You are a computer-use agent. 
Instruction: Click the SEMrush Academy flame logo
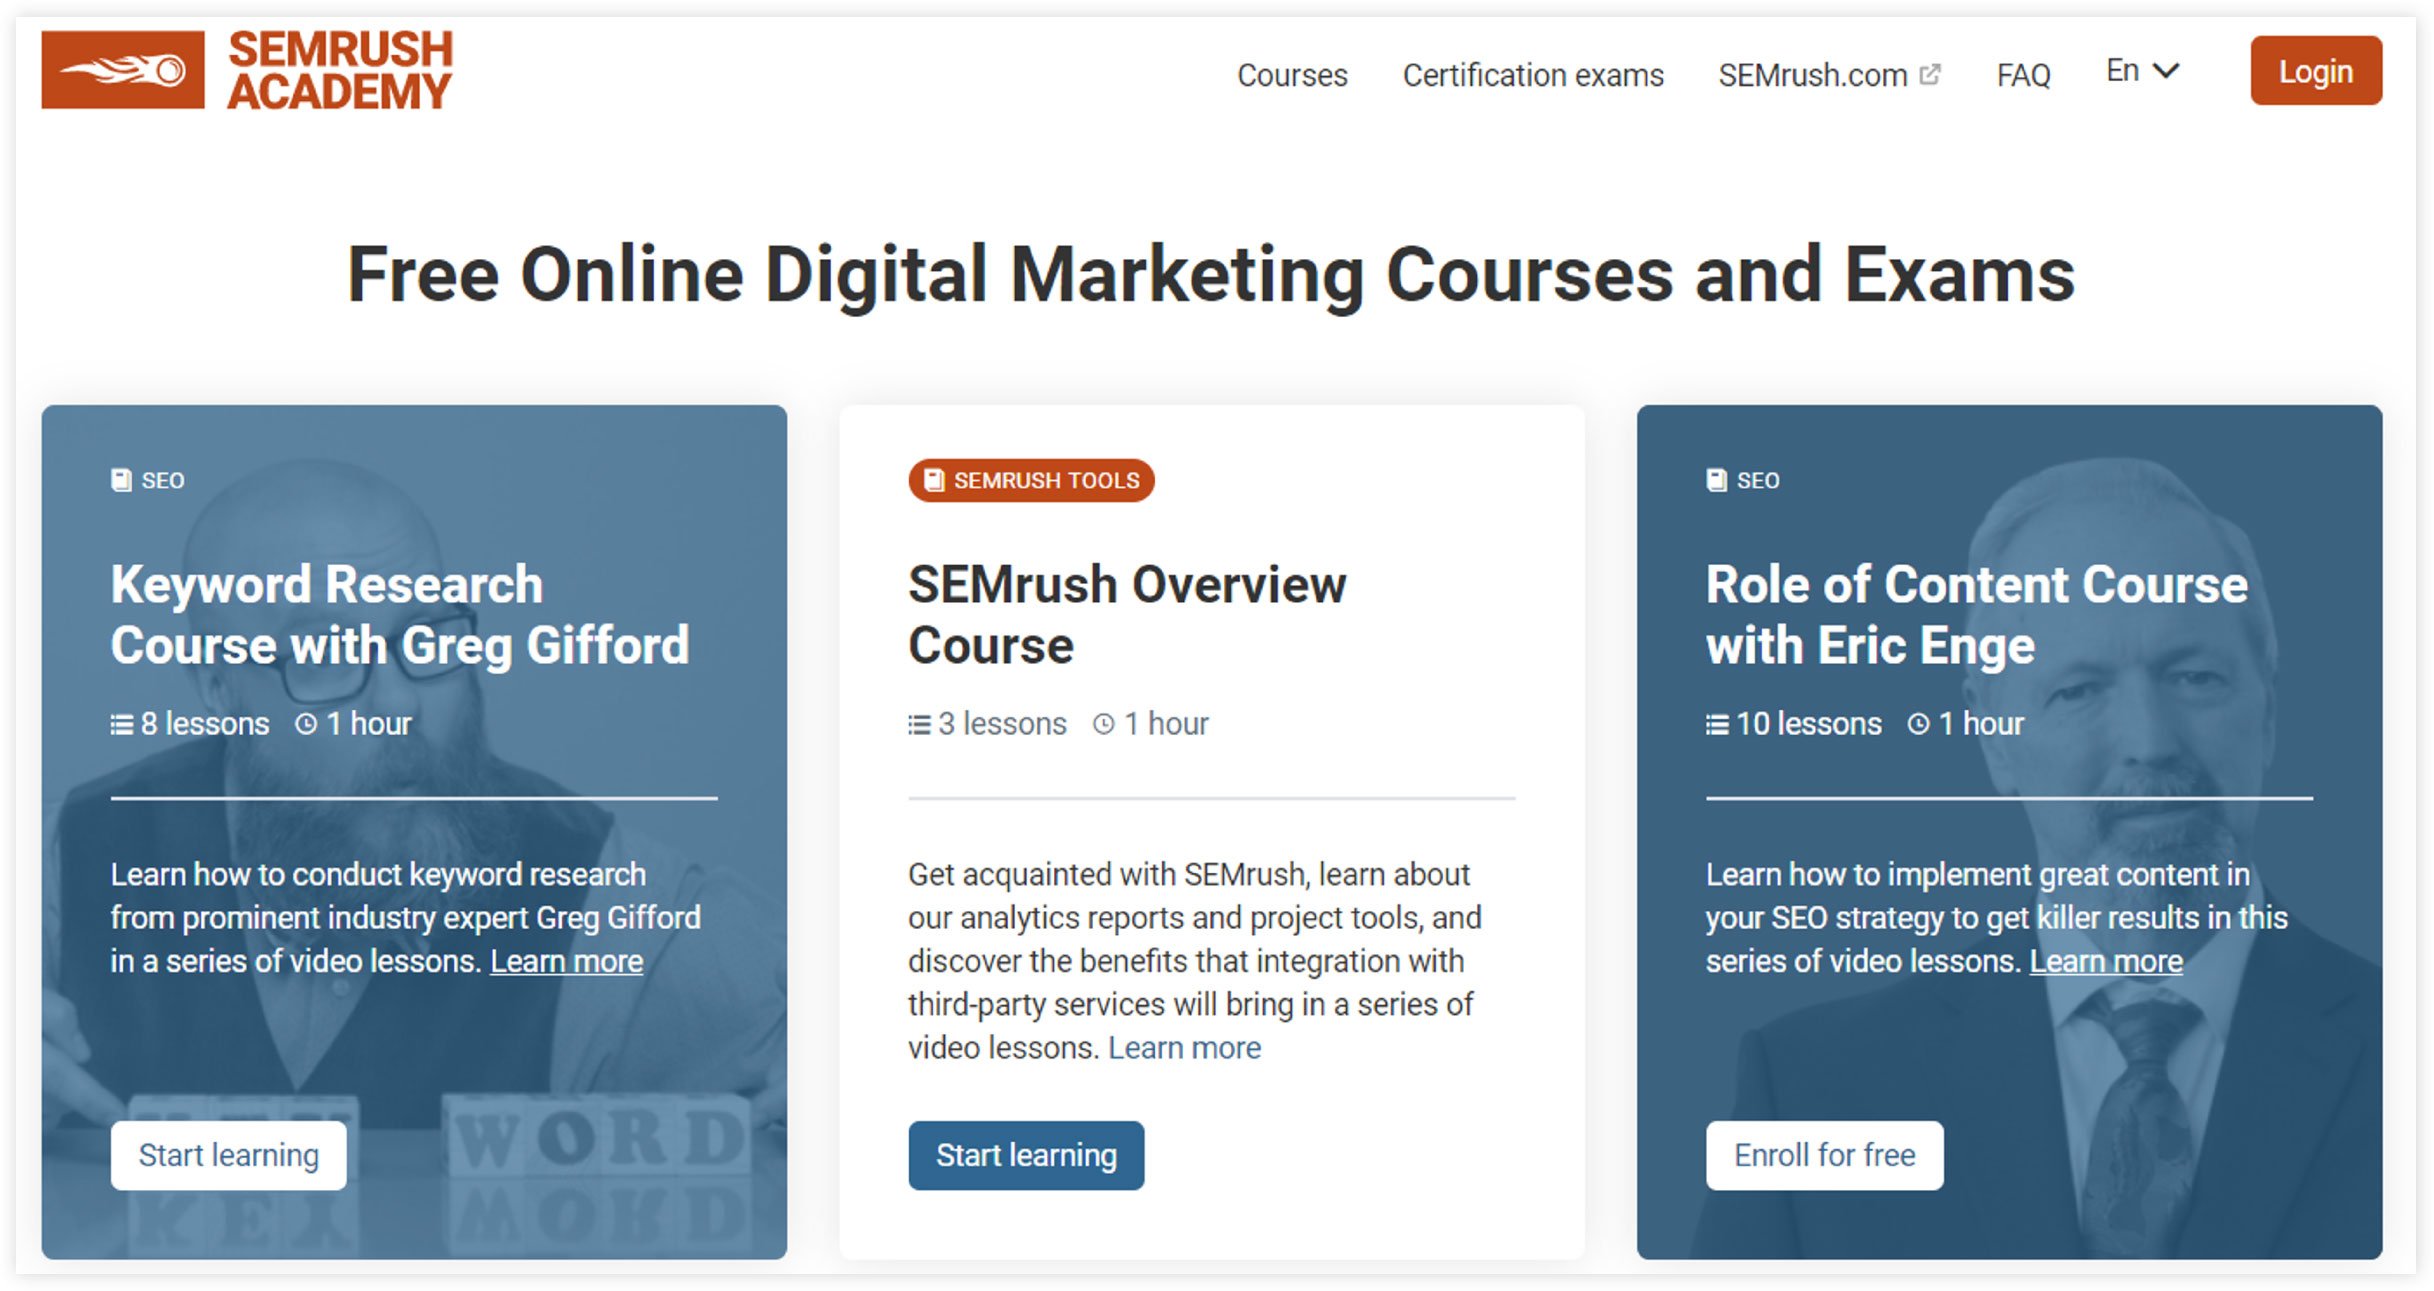(x=123, y=69)
